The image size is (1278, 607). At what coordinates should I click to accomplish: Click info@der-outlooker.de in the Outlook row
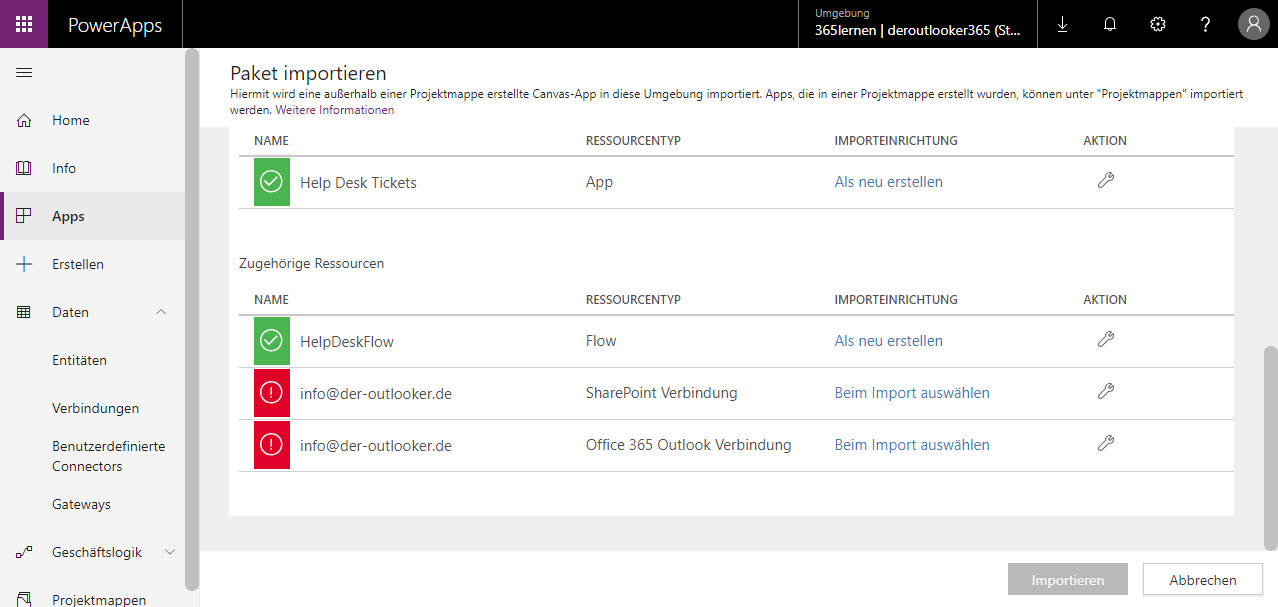pos(376,446)
